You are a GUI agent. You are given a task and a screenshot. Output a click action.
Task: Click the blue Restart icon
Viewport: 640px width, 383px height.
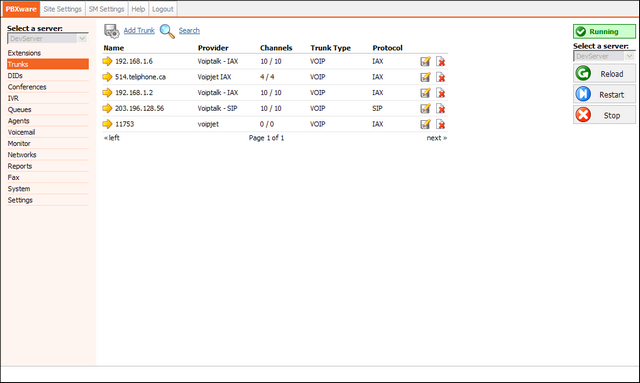pyautogui.click(x=583, y=94)
